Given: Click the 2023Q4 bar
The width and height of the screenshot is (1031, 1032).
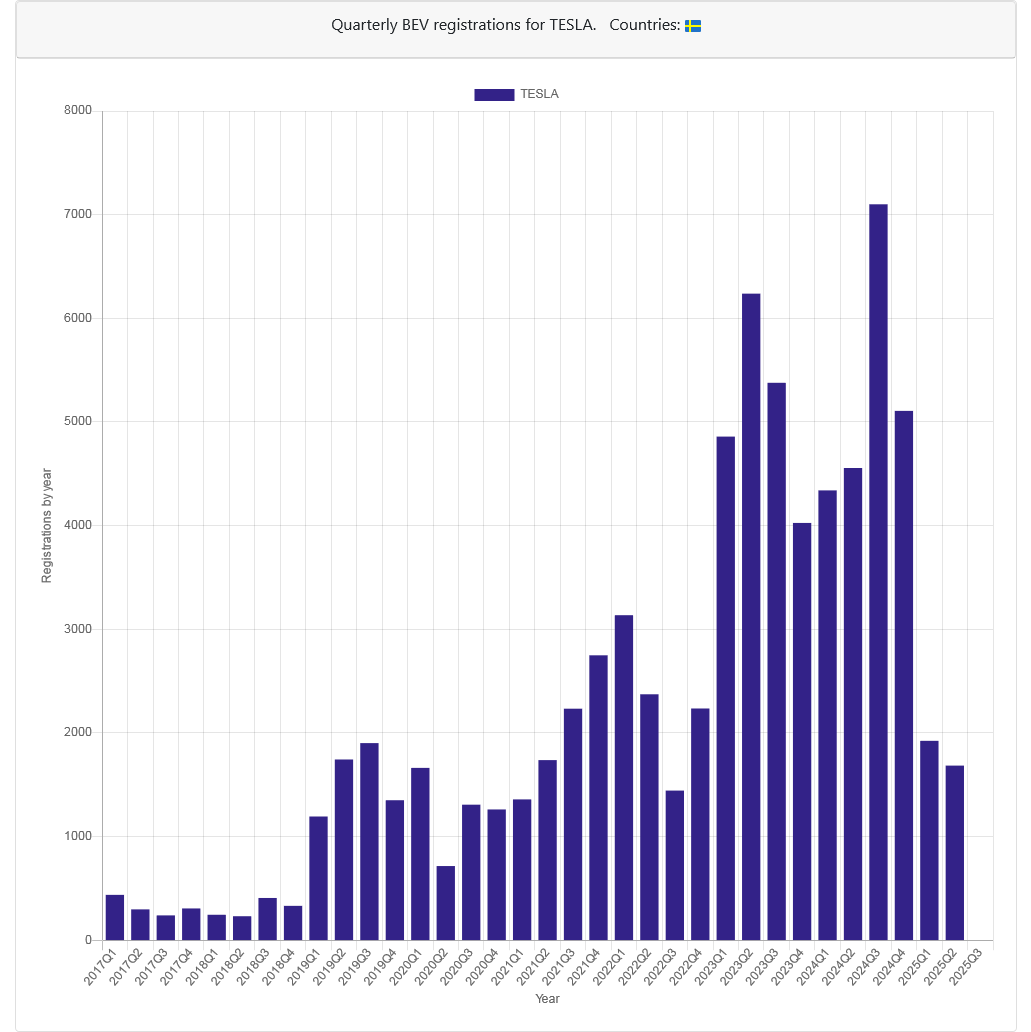Looking at the screenshot, I should point(802,732).
